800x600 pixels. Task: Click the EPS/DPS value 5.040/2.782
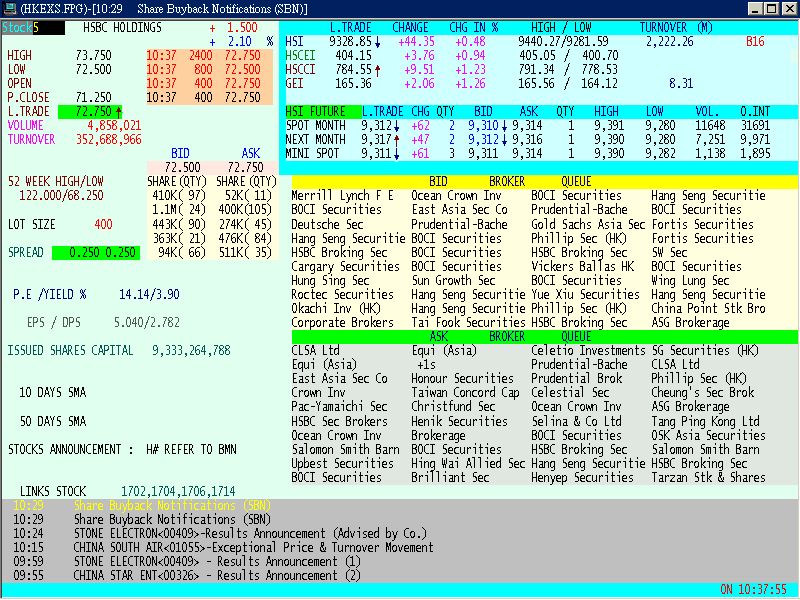(x=146, y=322)
